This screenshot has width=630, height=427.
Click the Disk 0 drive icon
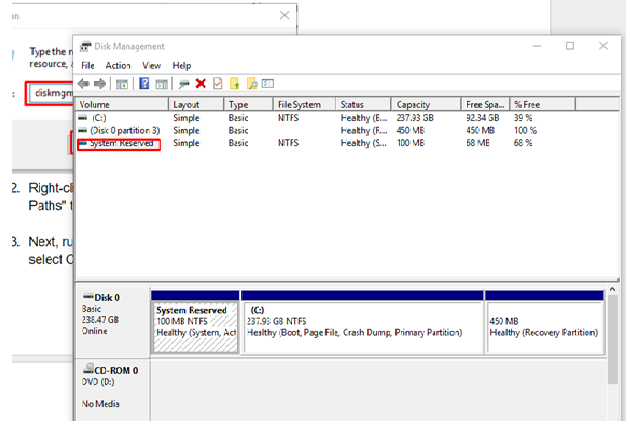tap(88, 297)
